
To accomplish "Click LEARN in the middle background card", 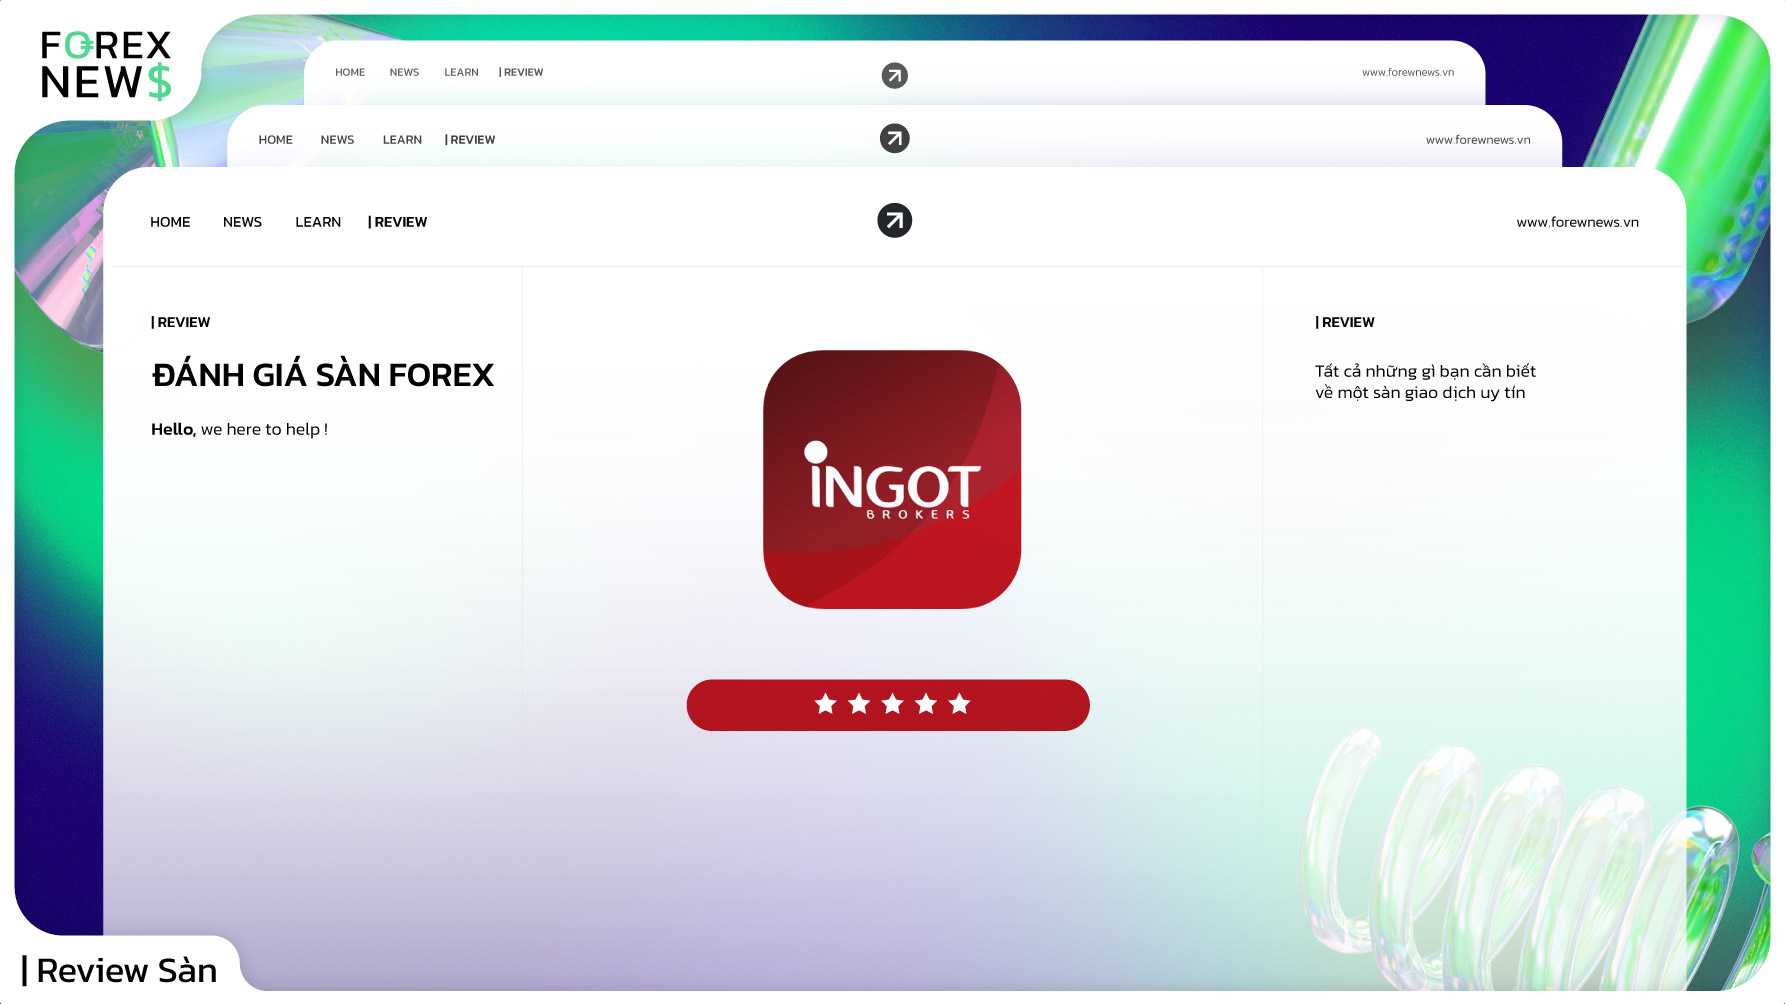I will 402,140.
